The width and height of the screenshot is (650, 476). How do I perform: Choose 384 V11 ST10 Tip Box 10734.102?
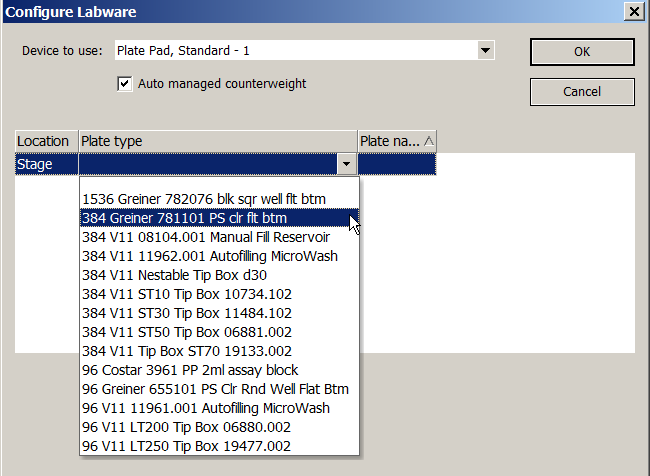186,294
